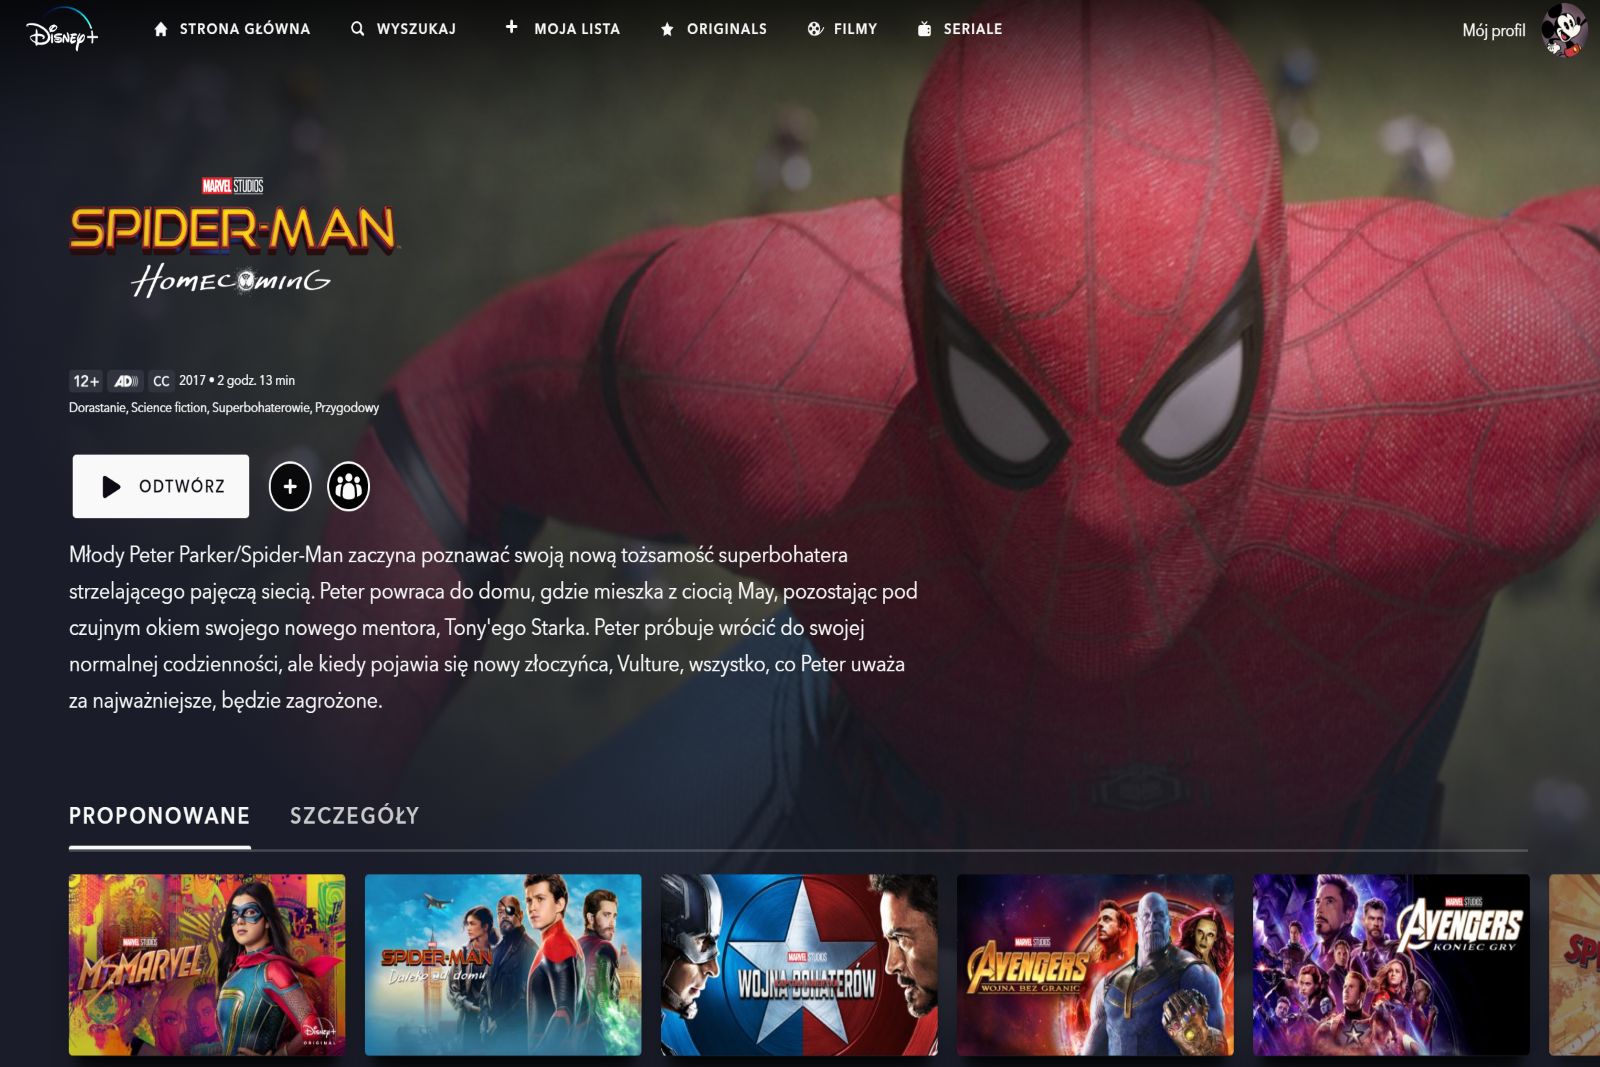Browse the Filmy section
The image size is (1600, 1067).
(842, 29)
